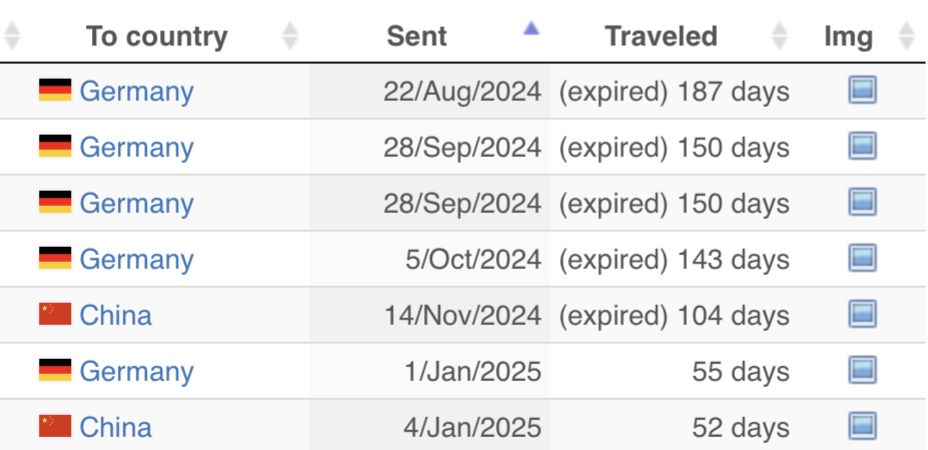
Task: Click German flag in the 1/Jan/2025 row
Action: tap(55, 370)
